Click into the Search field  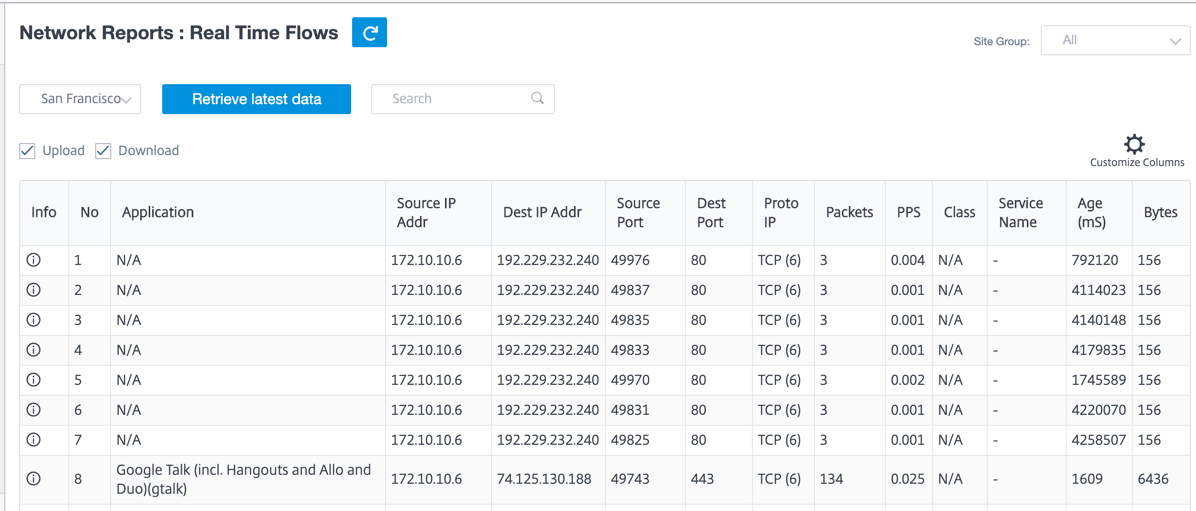[462, 98]
